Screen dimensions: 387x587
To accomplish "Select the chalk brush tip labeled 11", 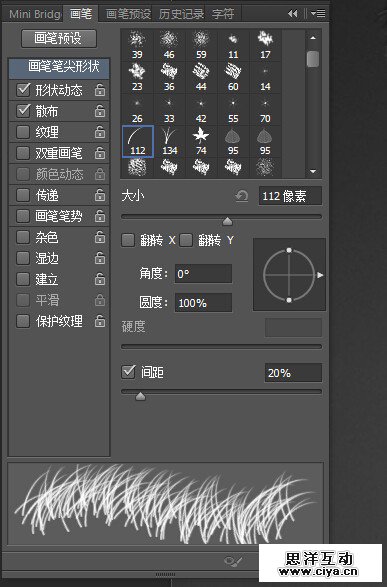I will tap(233, 45).
